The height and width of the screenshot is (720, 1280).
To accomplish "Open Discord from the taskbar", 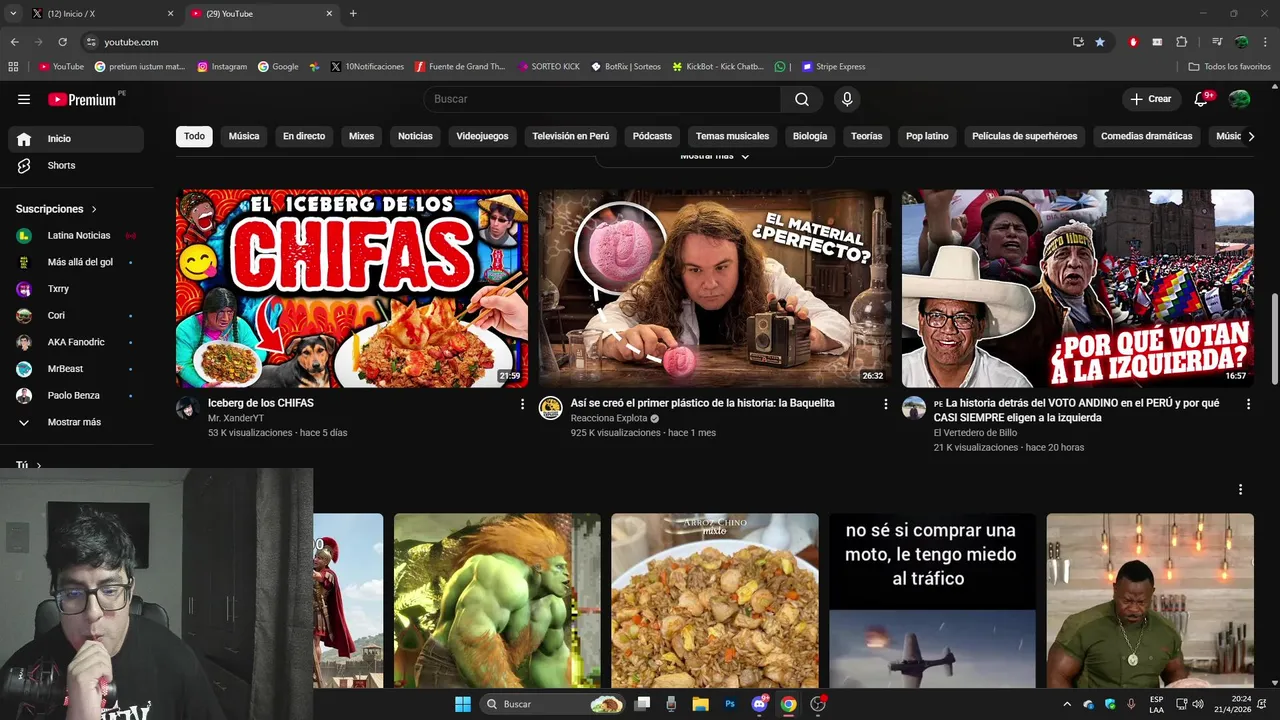I will pos(759,704).
